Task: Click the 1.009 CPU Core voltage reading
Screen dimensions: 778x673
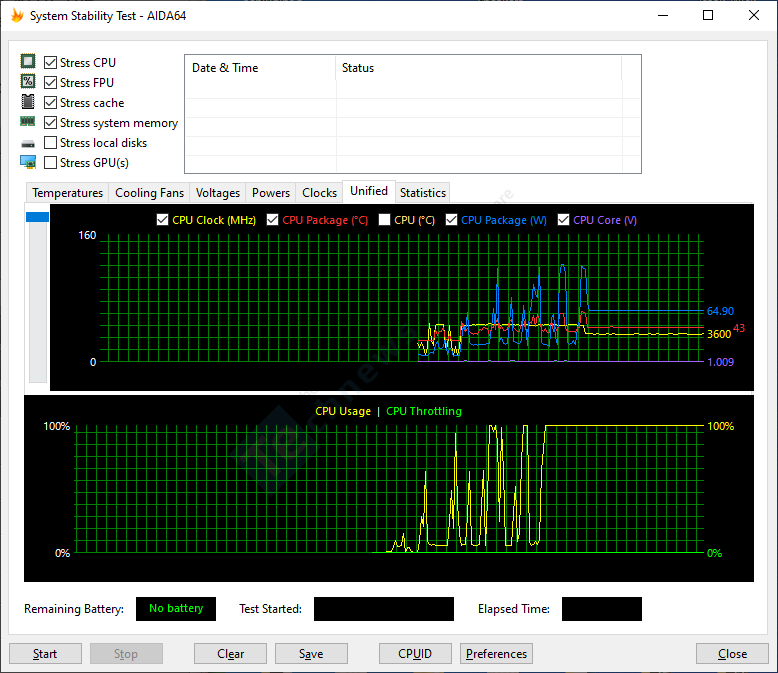Action: click(720, 362)
